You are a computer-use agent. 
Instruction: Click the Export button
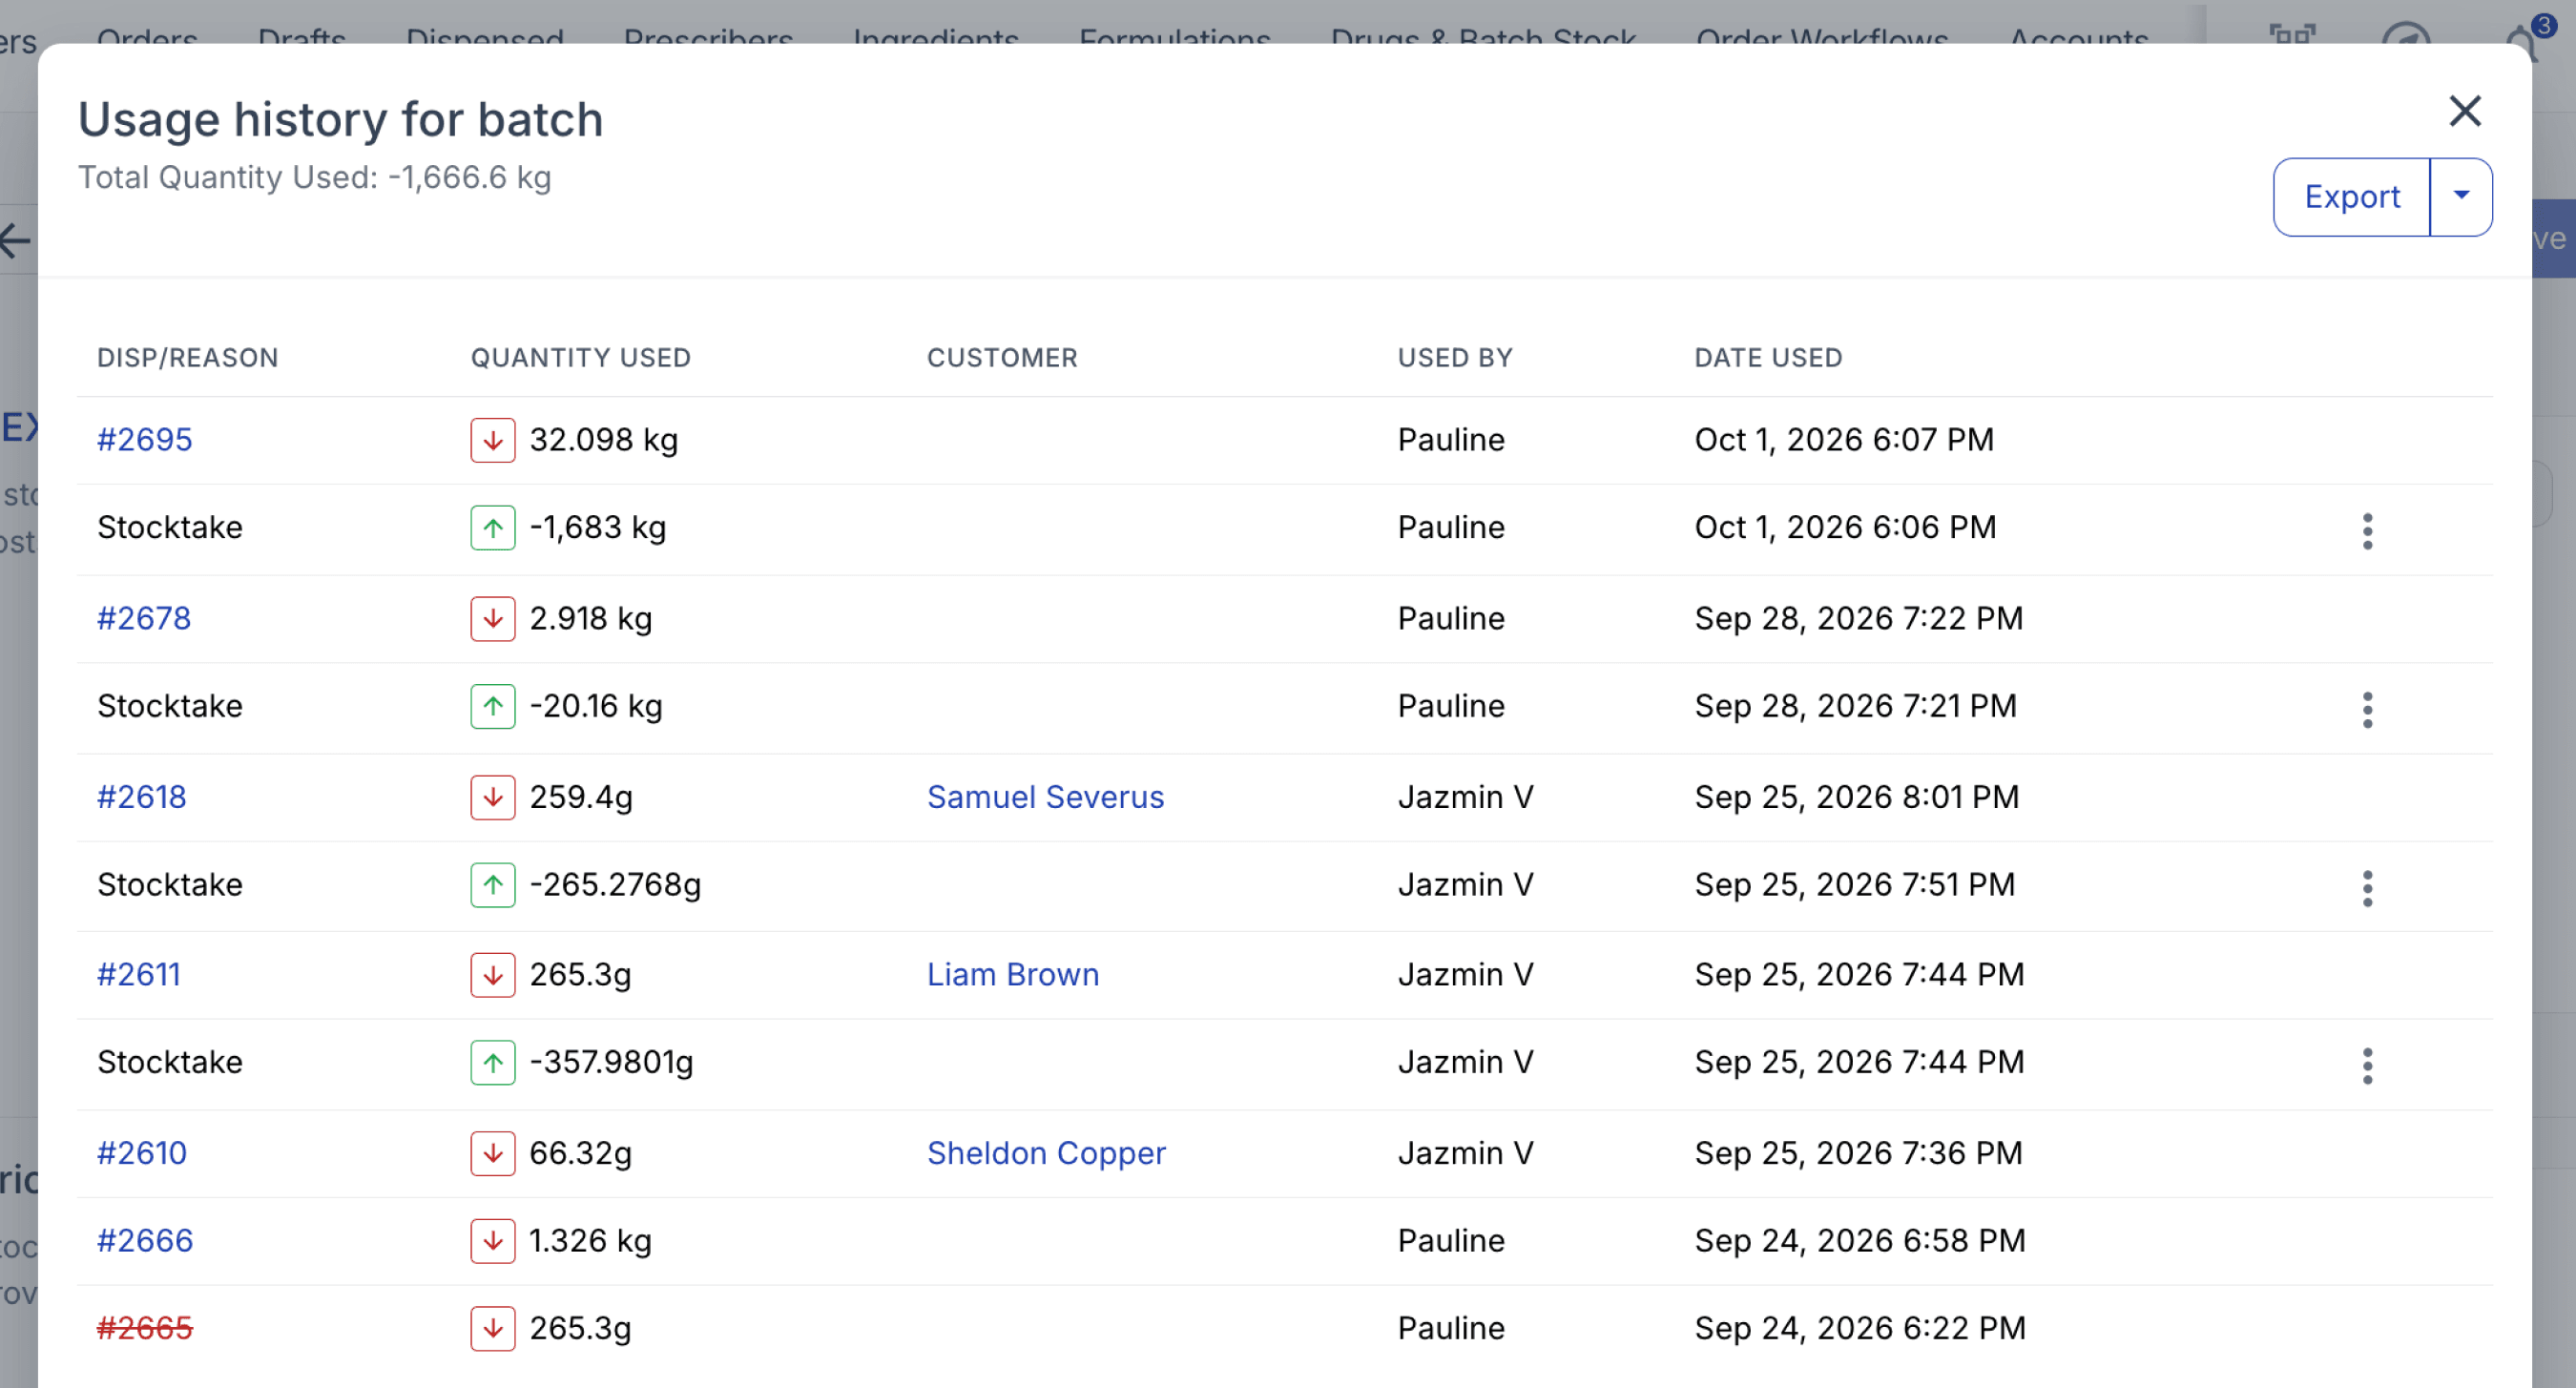tap(2351, 197)
